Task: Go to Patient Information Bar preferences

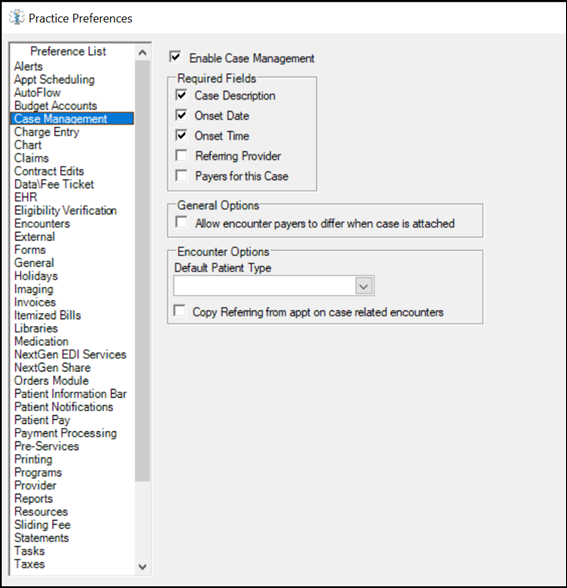Action: tap(70, 394)
